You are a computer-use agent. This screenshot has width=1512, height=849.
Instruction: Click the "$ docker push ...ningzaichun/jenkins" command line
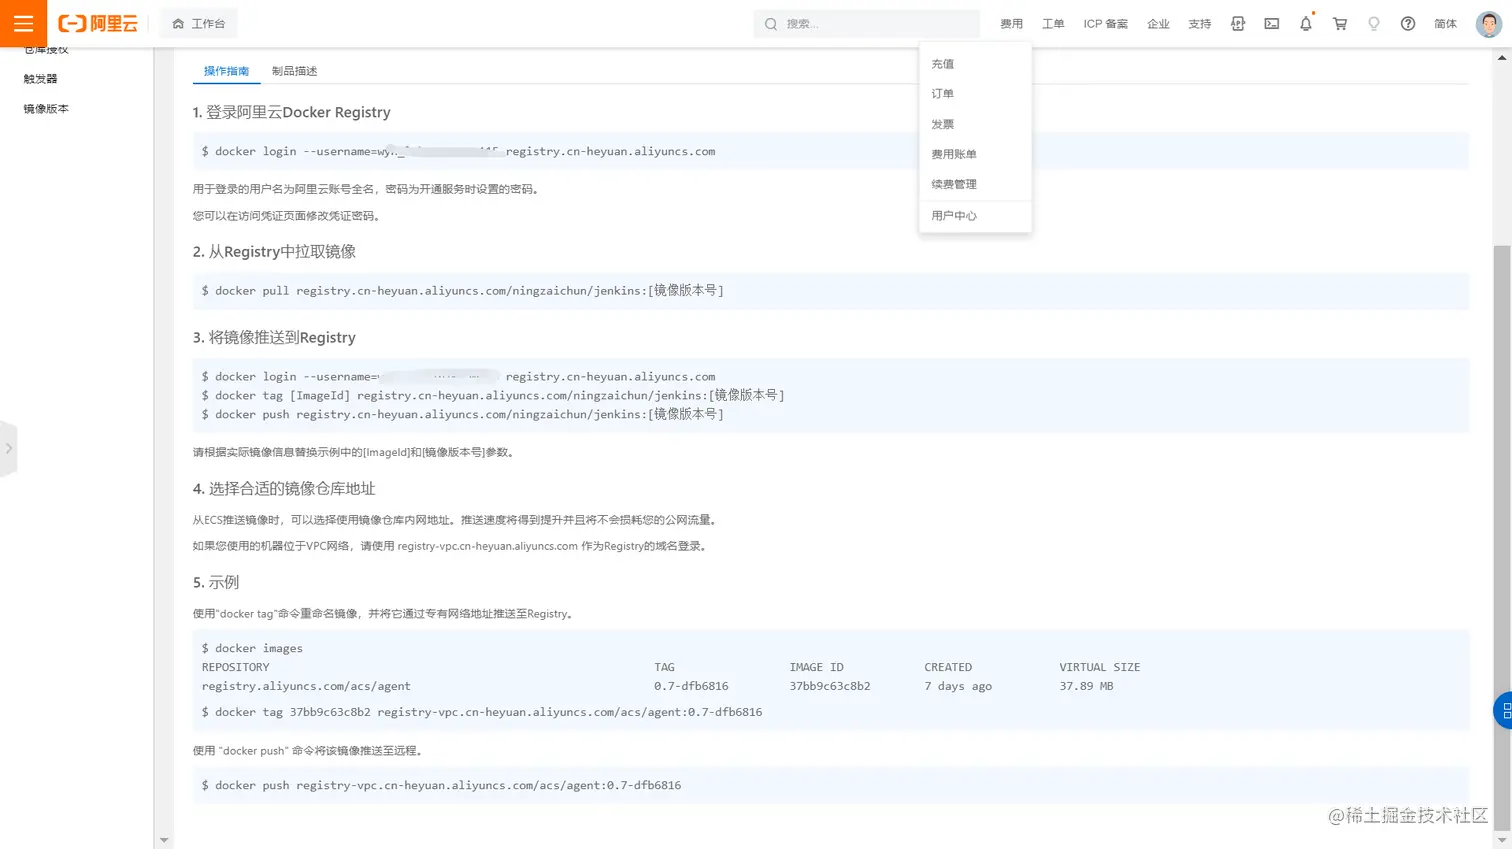point(462,414)
